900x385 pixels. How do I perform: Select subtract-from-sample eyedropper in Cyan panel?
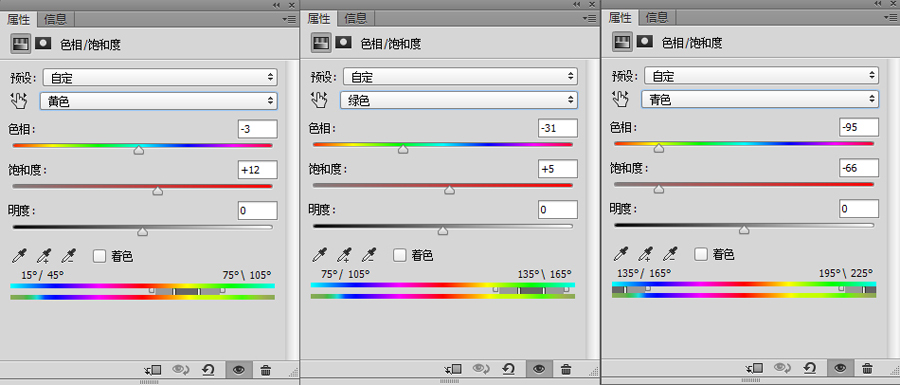(670, 254)
